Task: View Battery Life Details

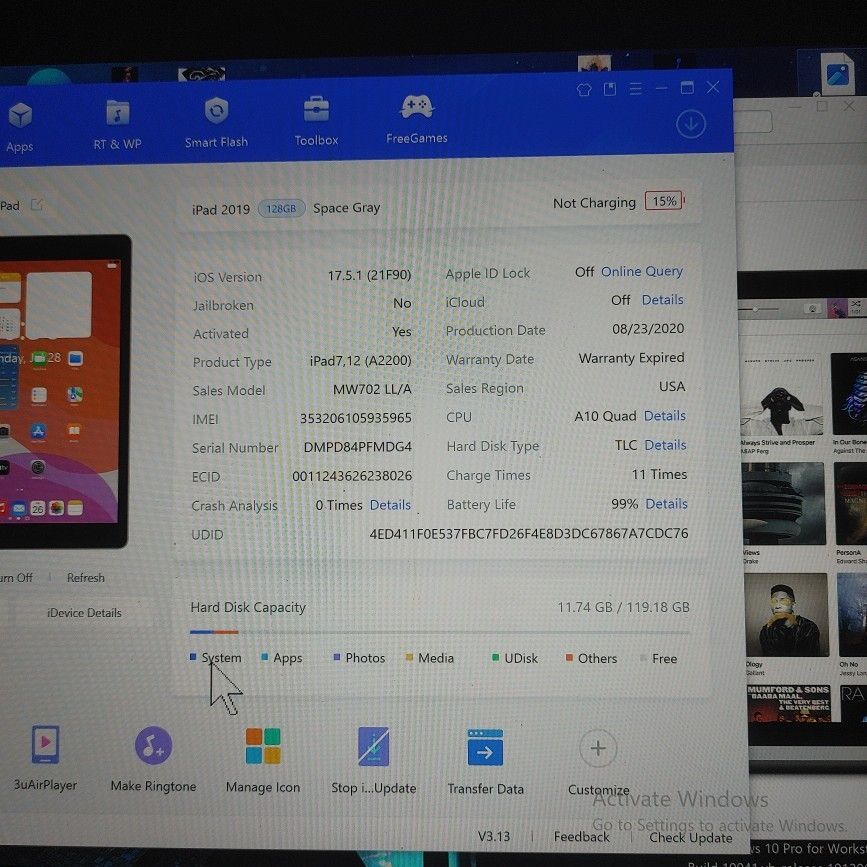Action: pyautogui.click(x=667, y=504)
